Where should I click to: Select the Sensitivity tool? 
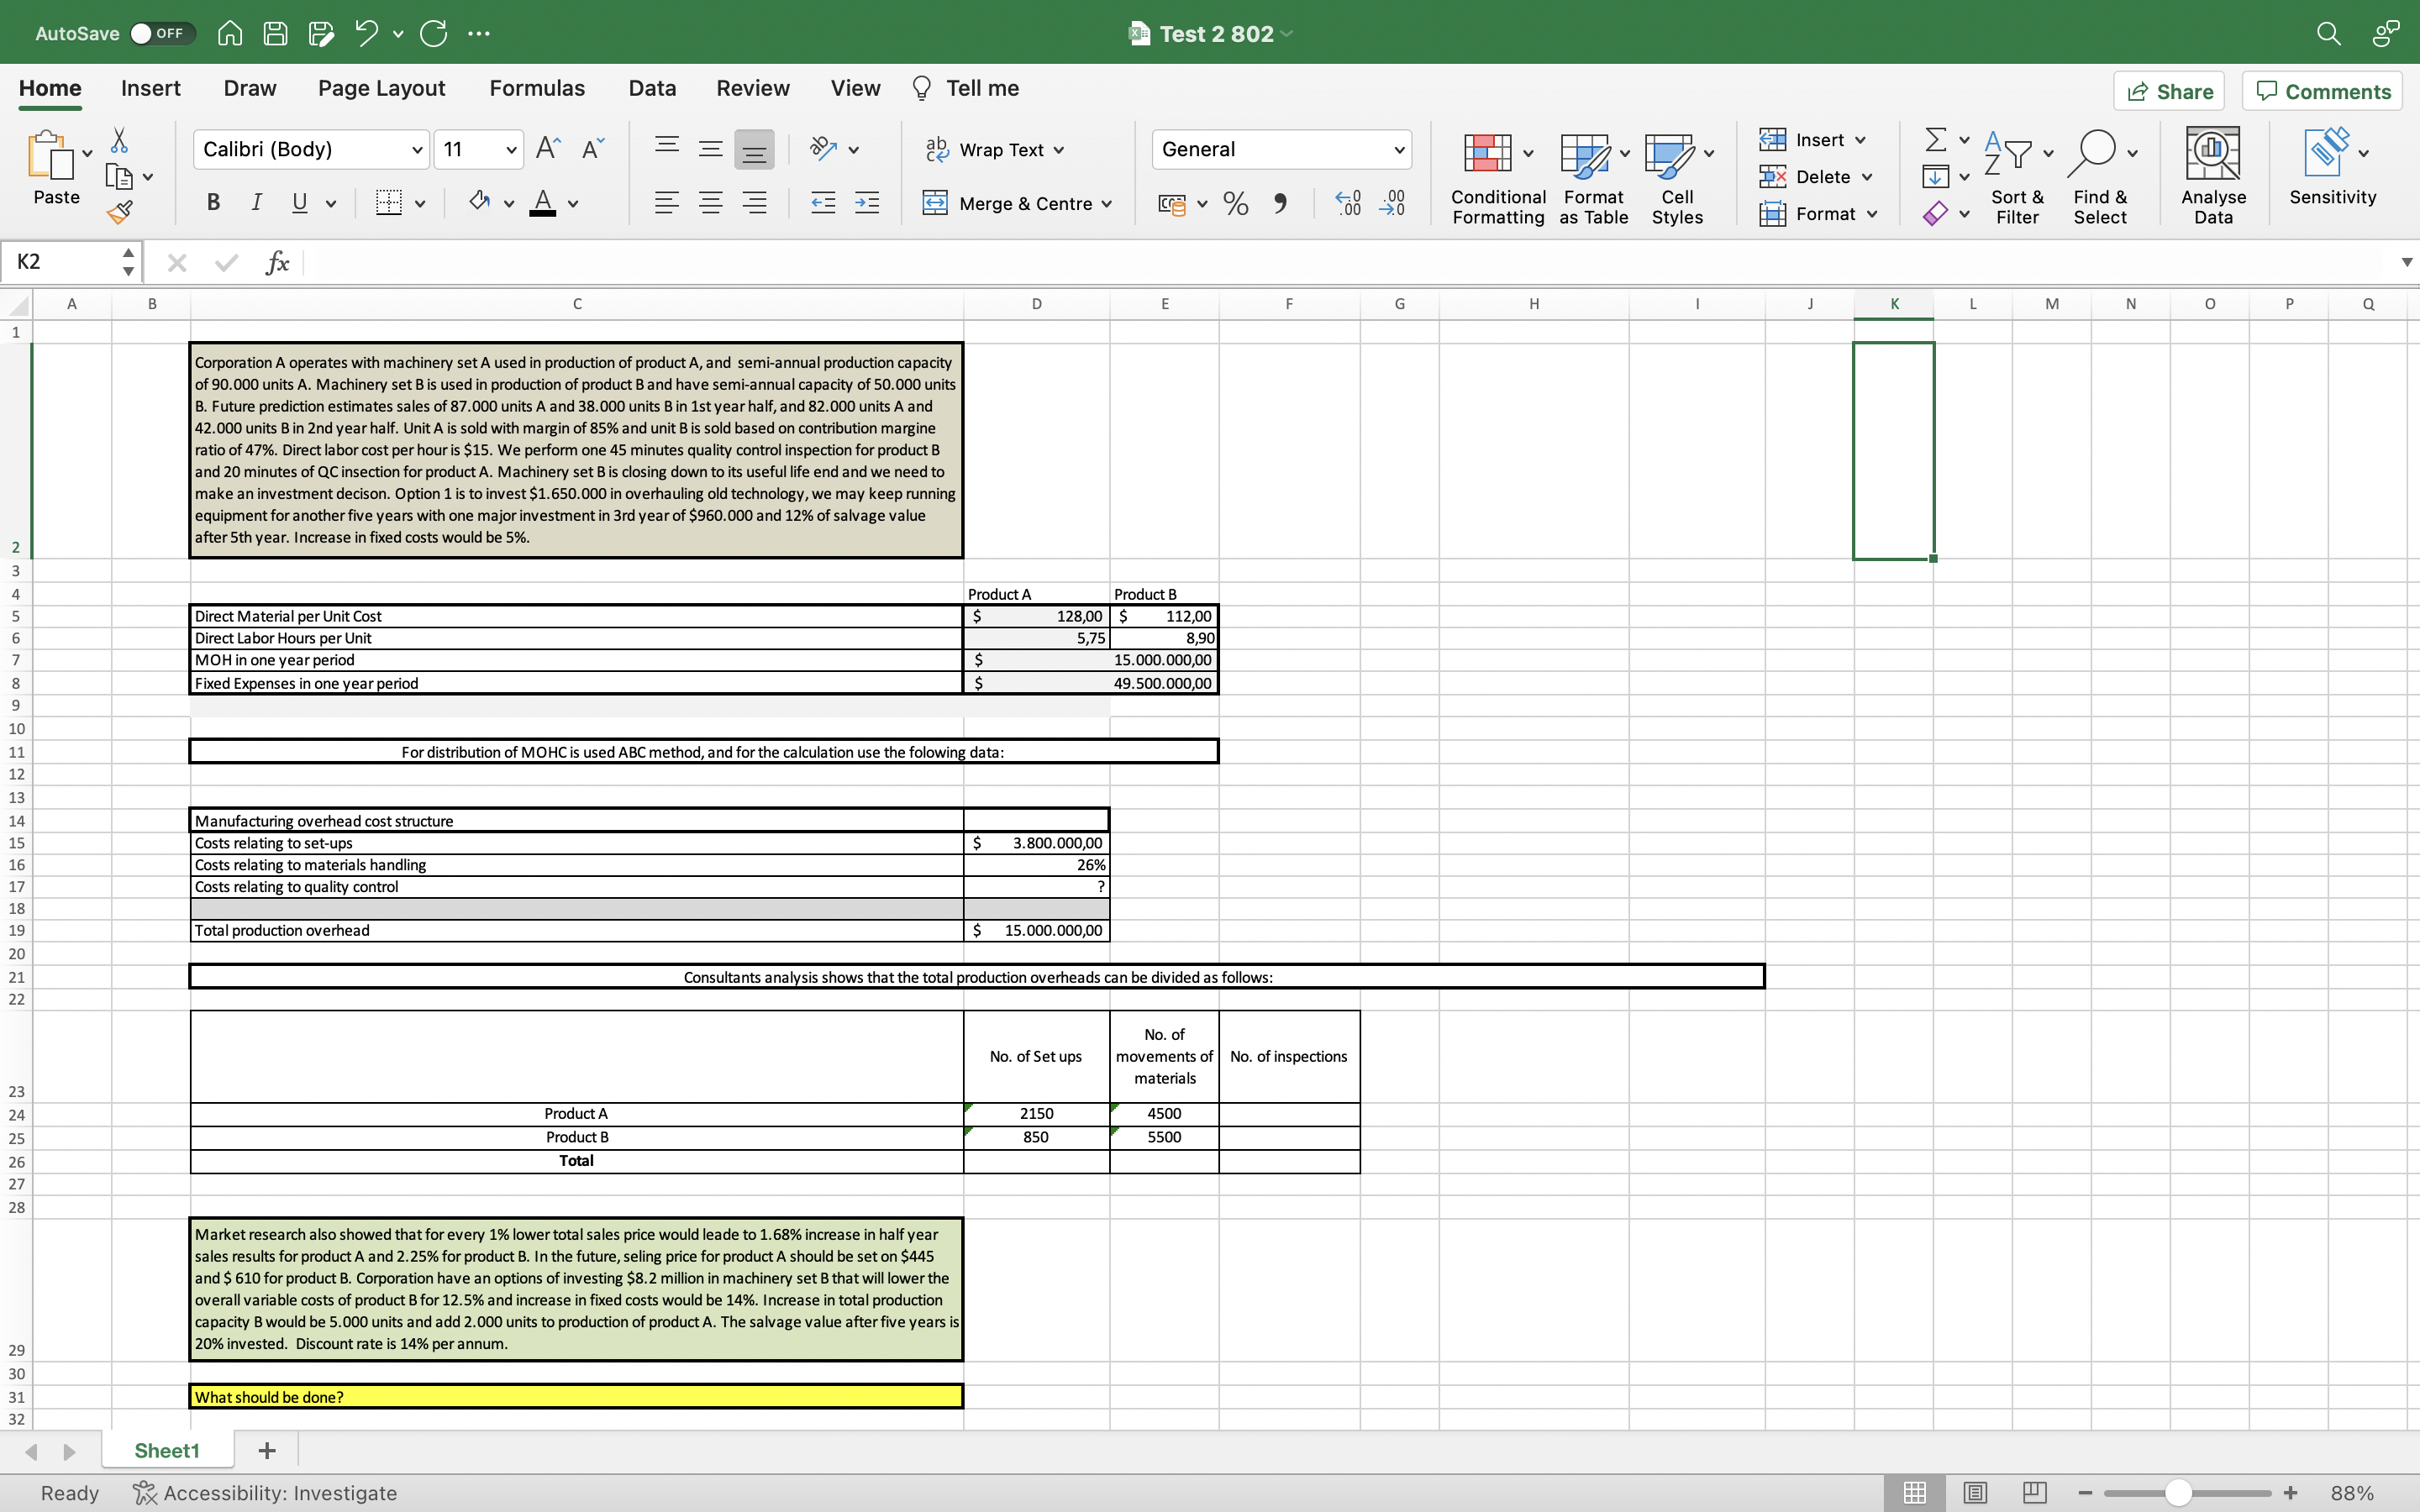(2333, 176)
